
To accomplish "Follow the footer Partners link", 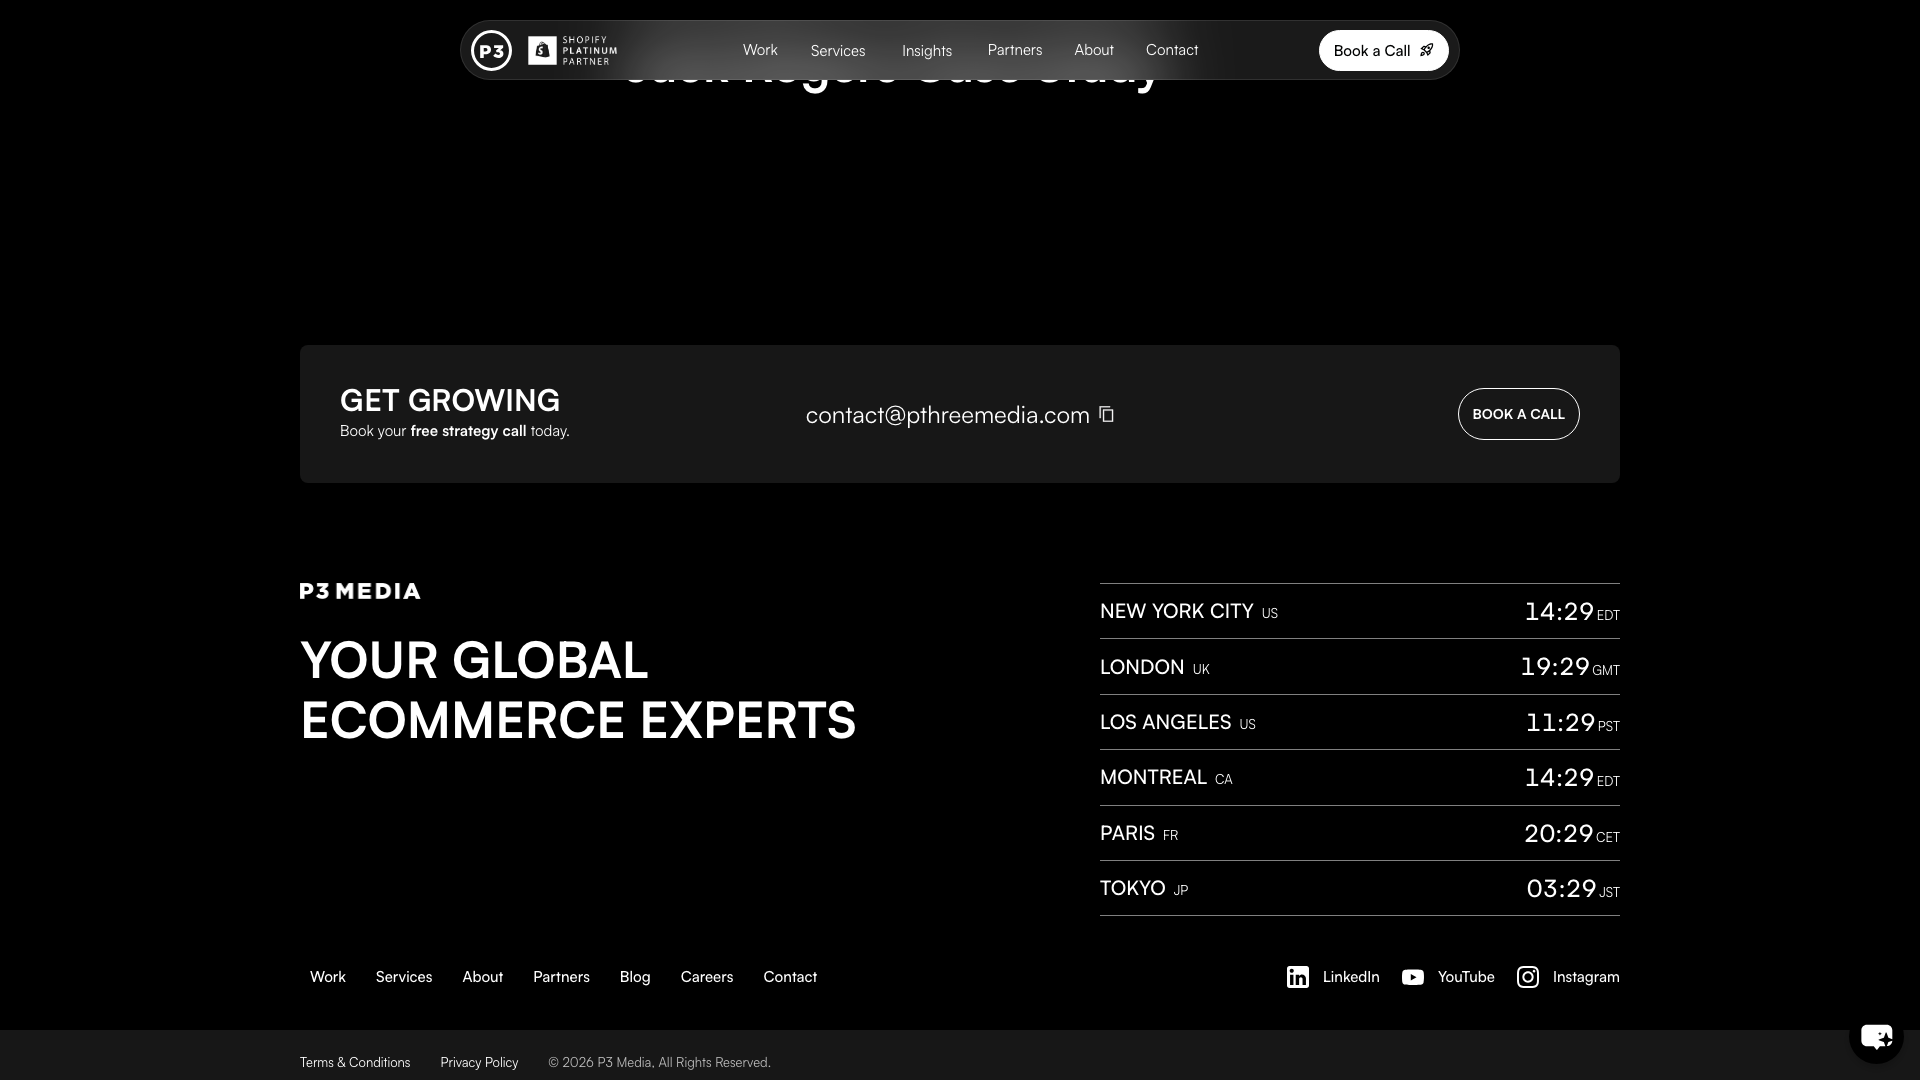I will click(x=561, y=977).
